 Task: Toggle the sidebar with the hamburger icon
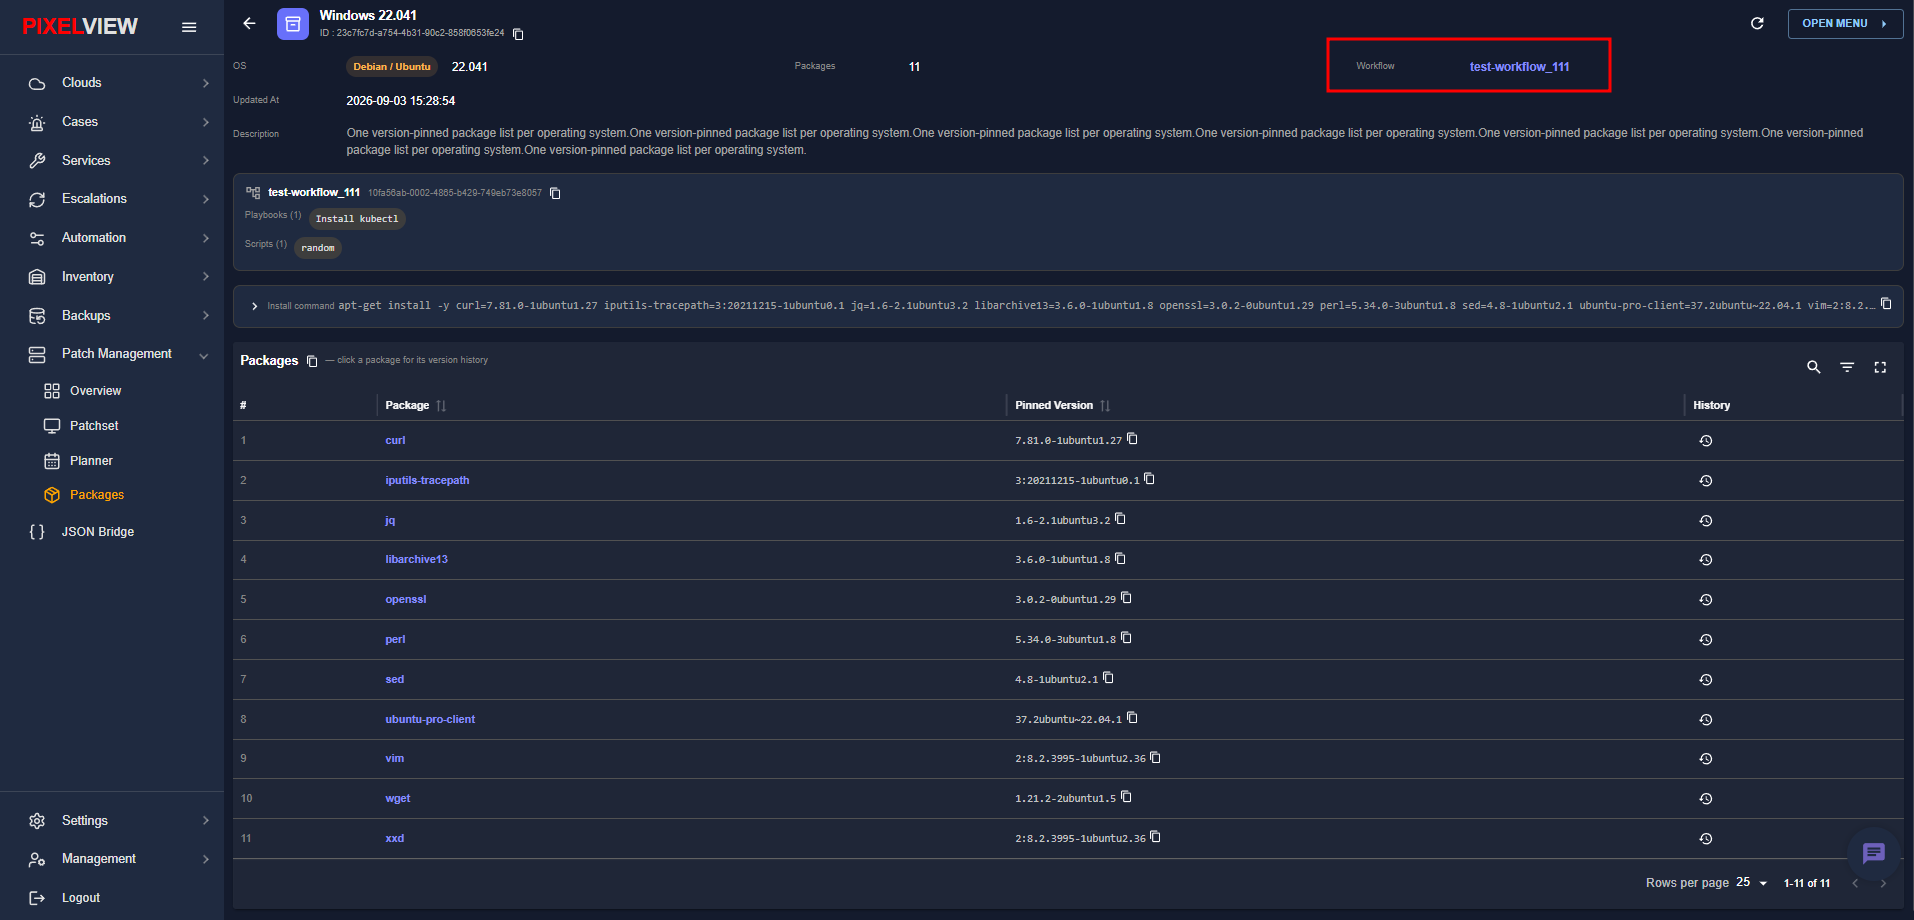tap(189, 27)
